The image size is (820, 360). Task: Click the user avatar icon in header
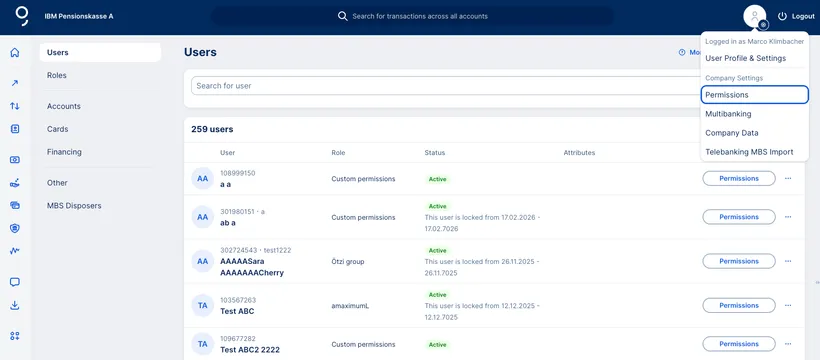(x=755, y=17)
